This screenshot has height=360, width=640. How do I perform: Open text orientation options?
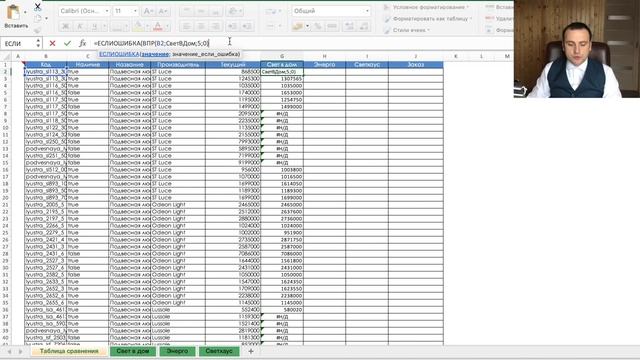click(x=235, y=11)
